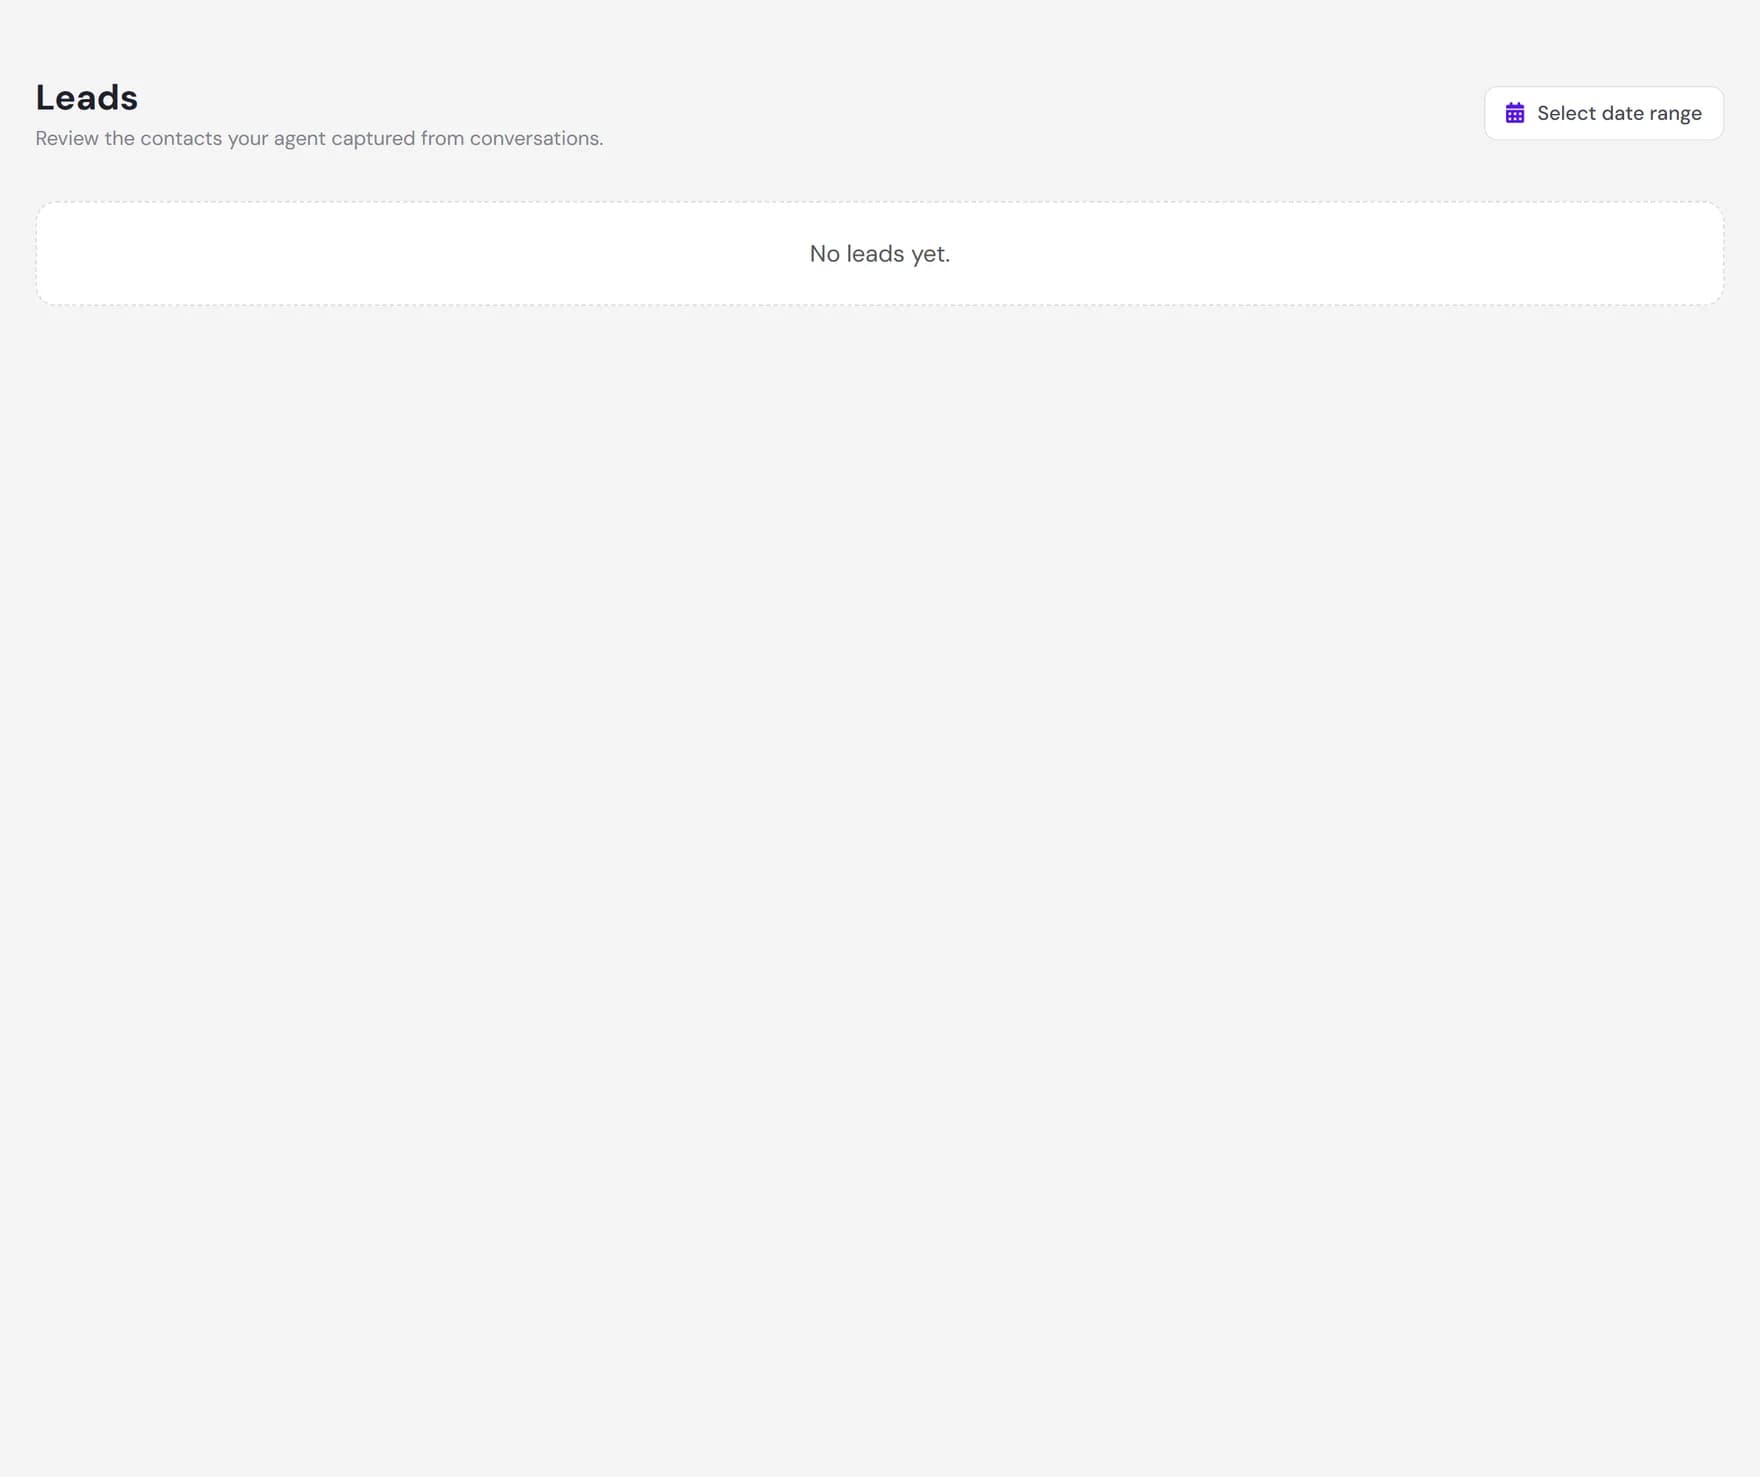The height and width of the screenshot is (1477, 1760).
Task: Click the 'No leads yet.' message
Action: click(880, 254)
